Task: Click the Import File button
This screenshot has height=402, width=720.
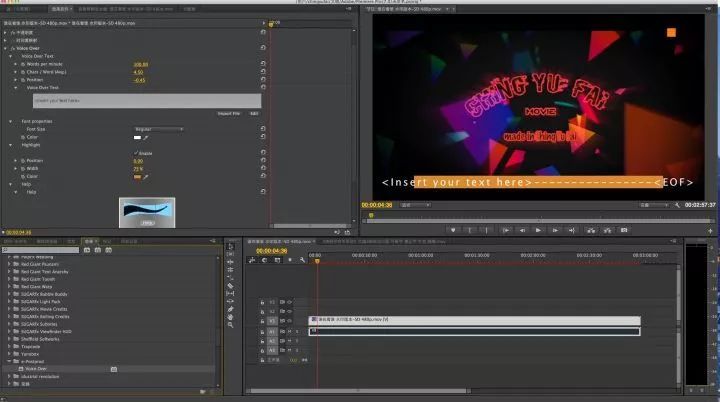Action: [228, 113]
